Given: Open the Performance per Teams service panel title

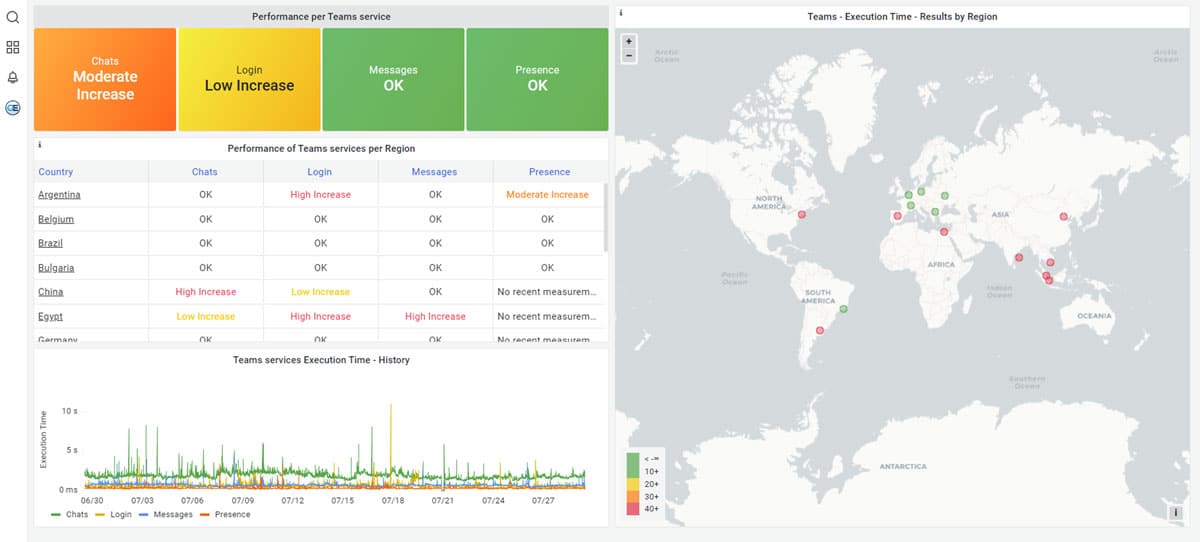Looking at the screenshot, I should (x=321, y=17).
